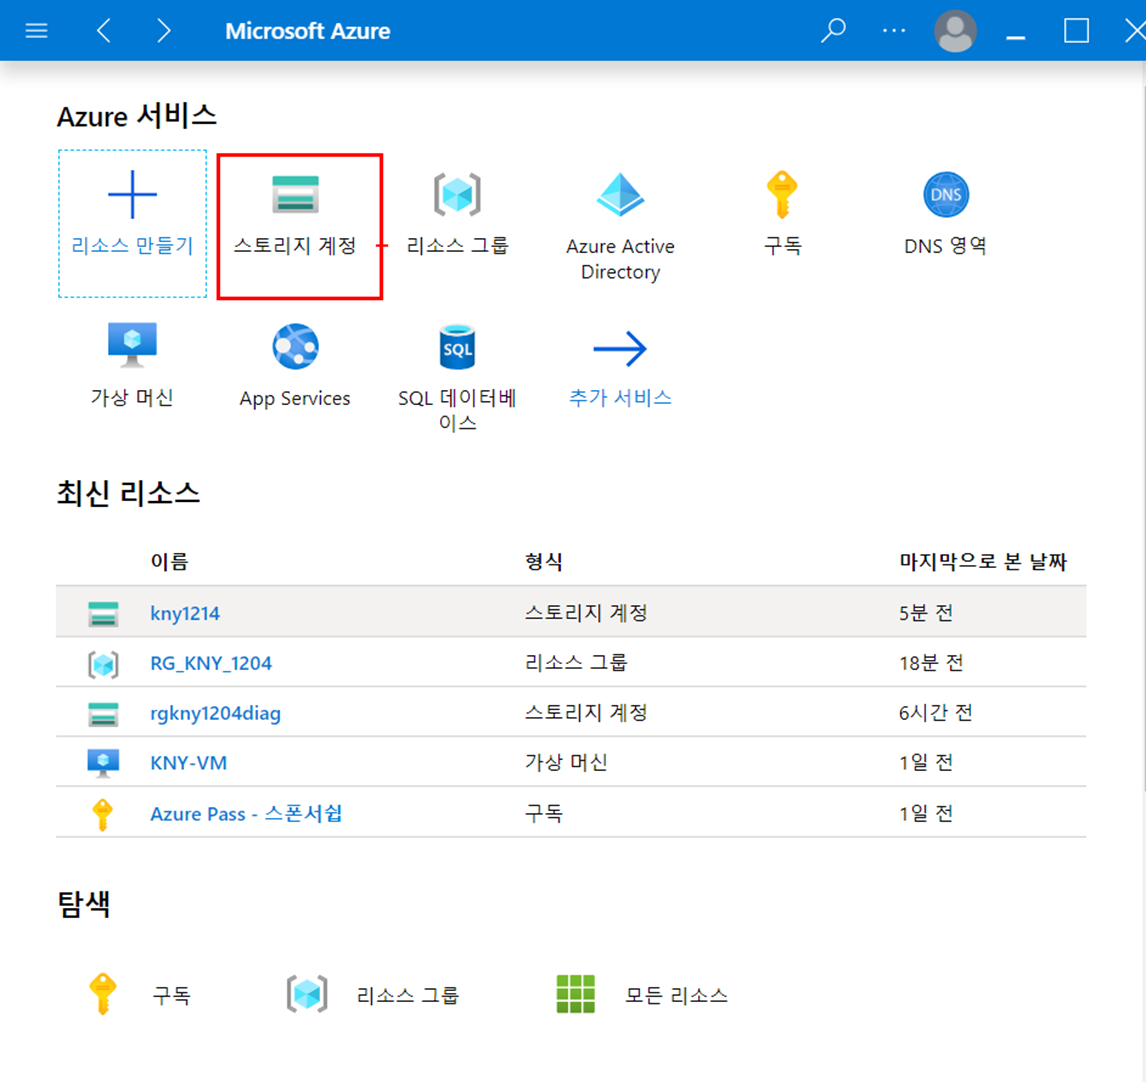Open 리소스 그룹 service icon at top
Image resolution: width=1146 pixels, height=1082 pixels.
pos(458,194)
